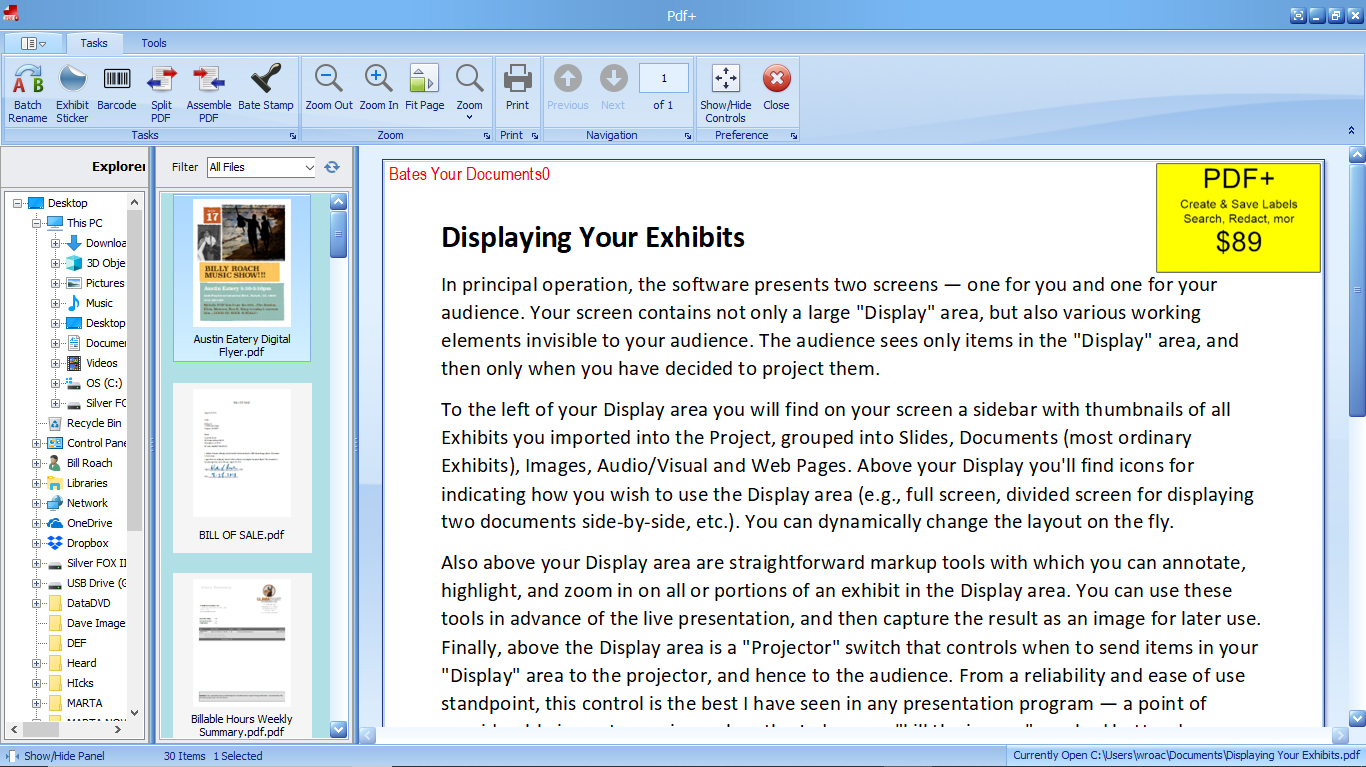The image size is (1366, 767).
Task: Open the Exhibit Sticker tool
Action: [x=71, y=90]
